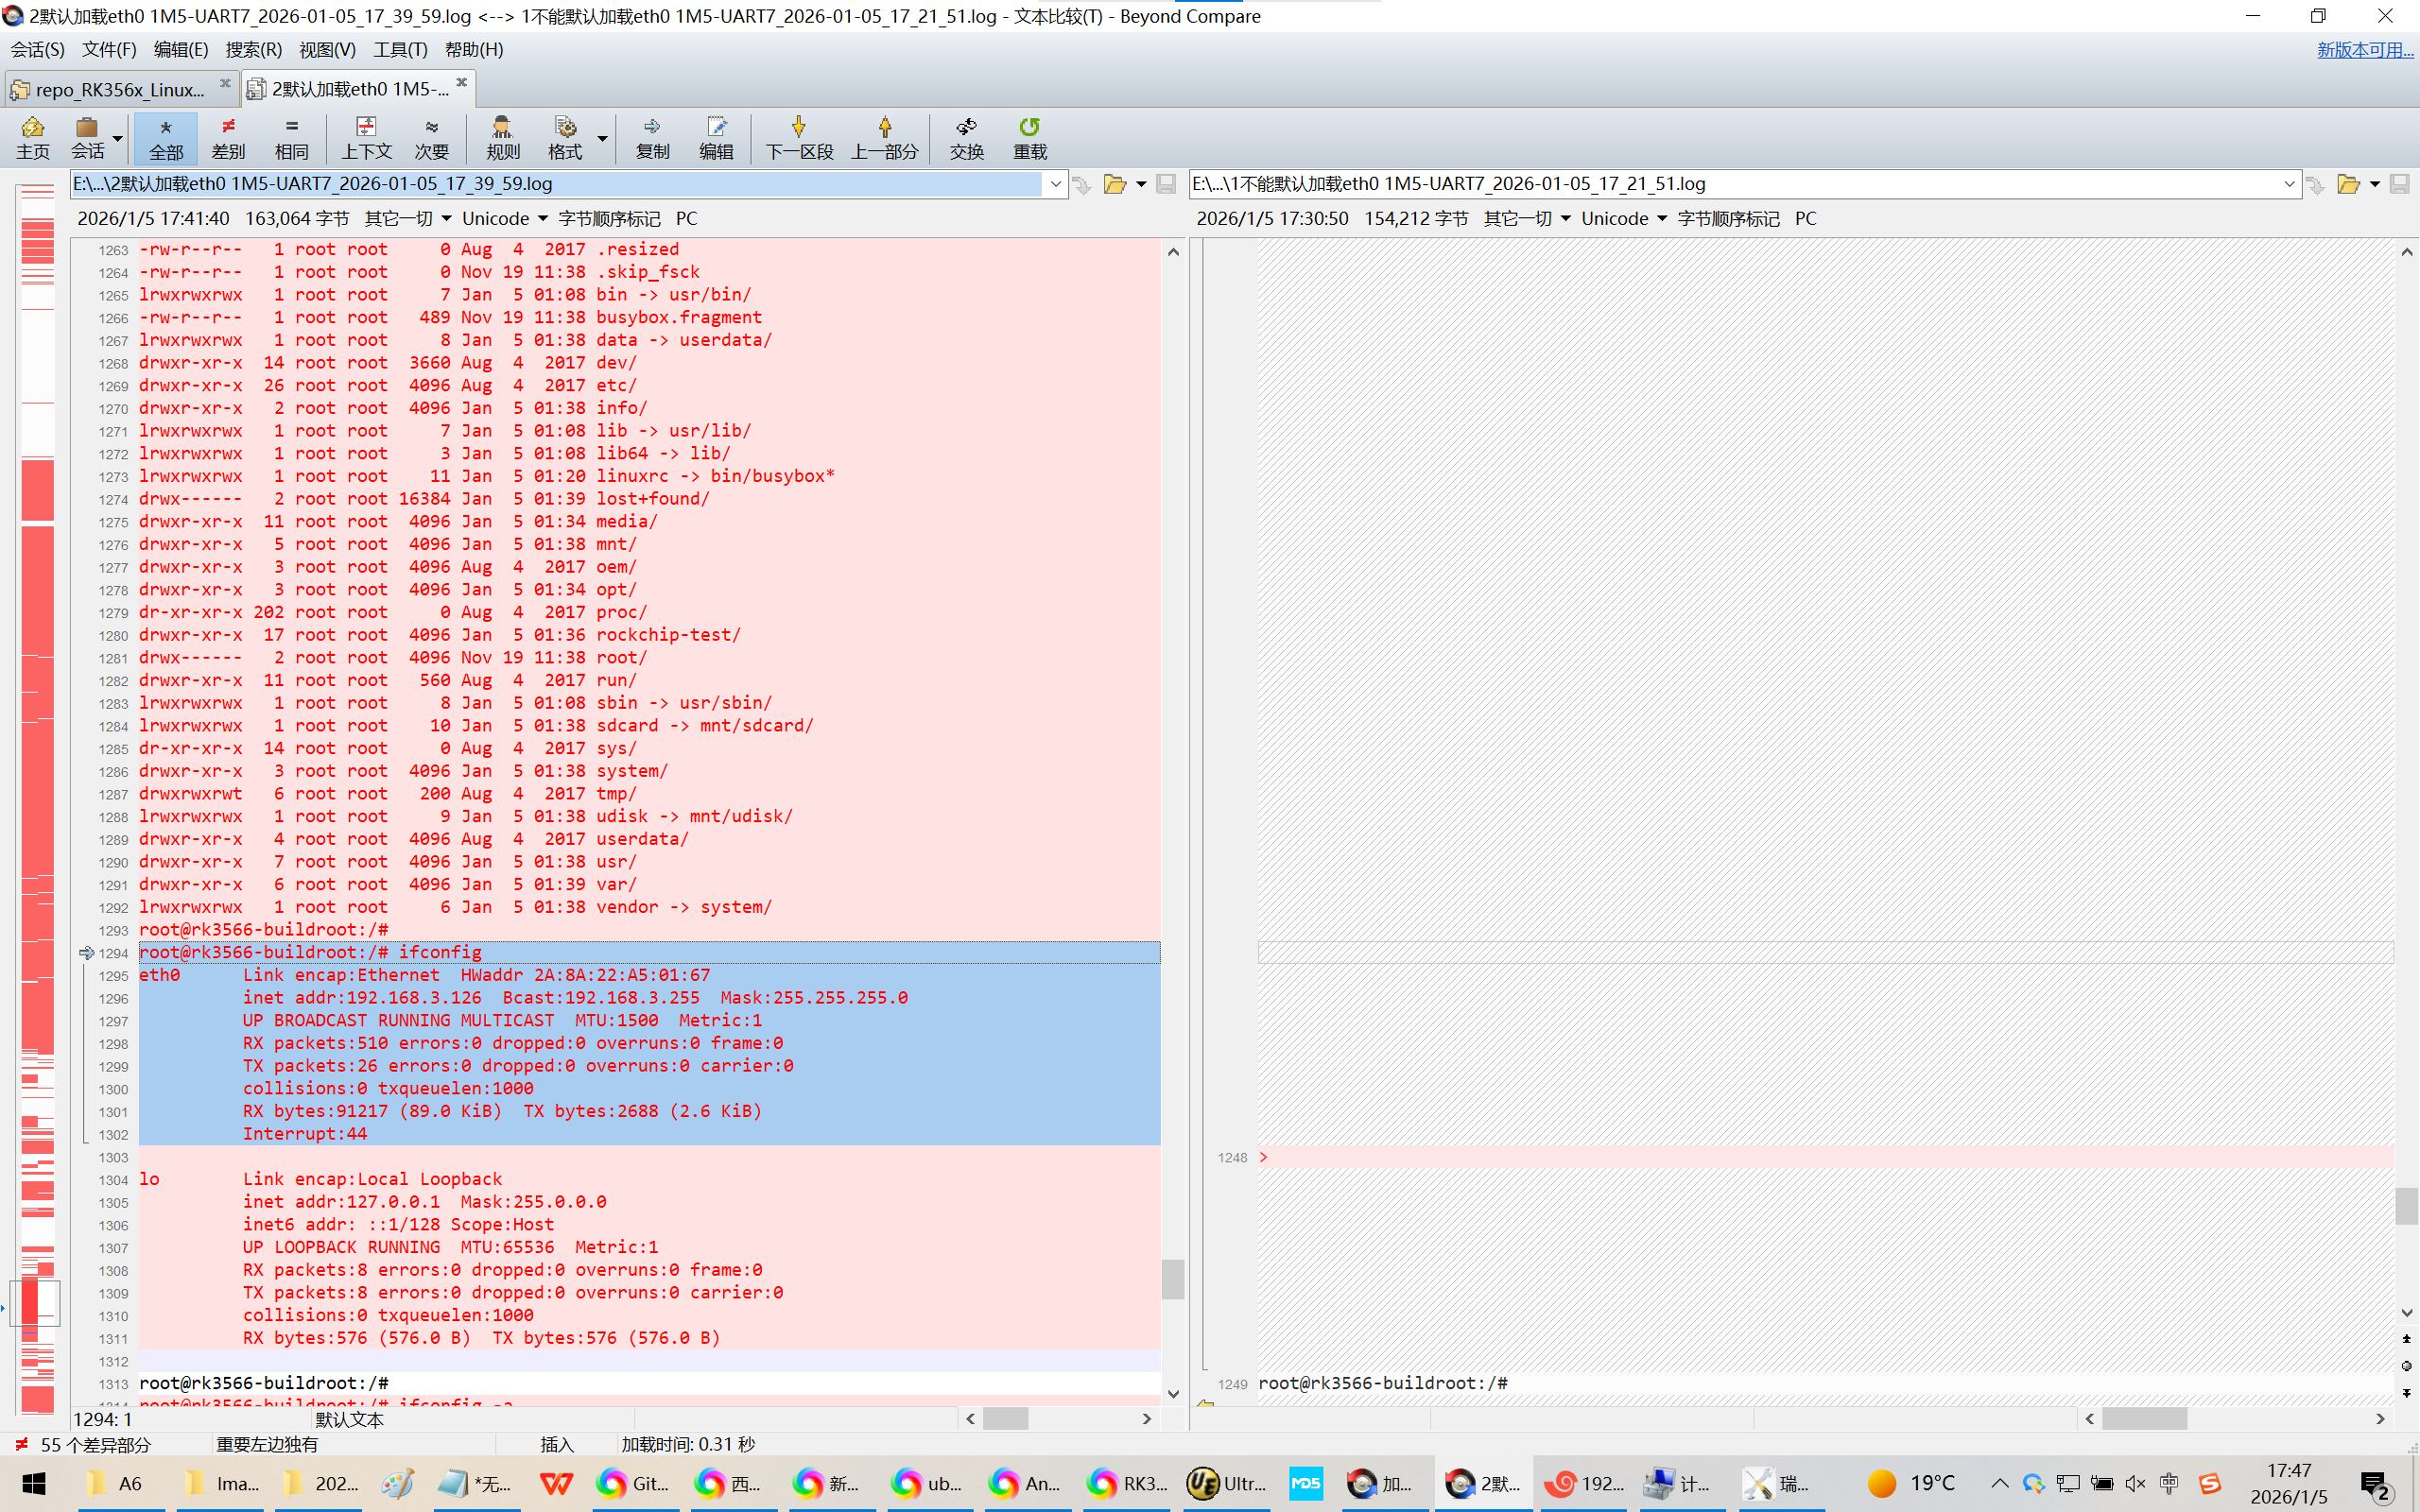The height and width of the screenshot is (1512, 2420).
Task: Open the 搜索(R) menu
Action: click(253, 49)
